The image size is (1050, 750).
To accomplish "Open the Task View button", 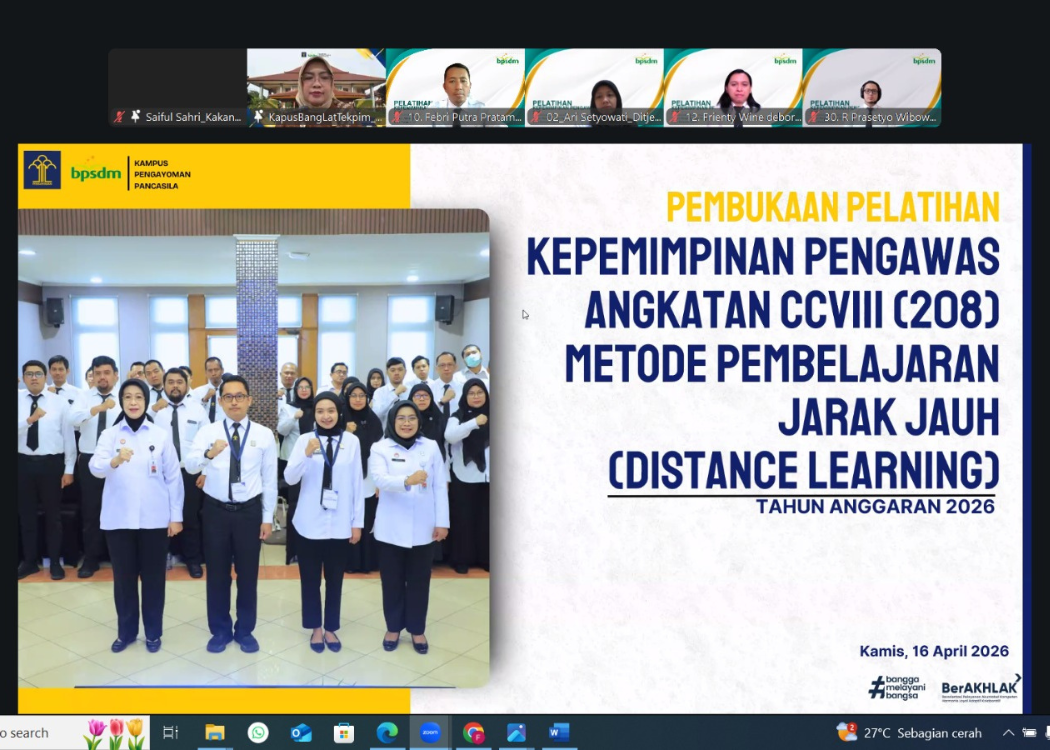I will [x=170, y=733].
